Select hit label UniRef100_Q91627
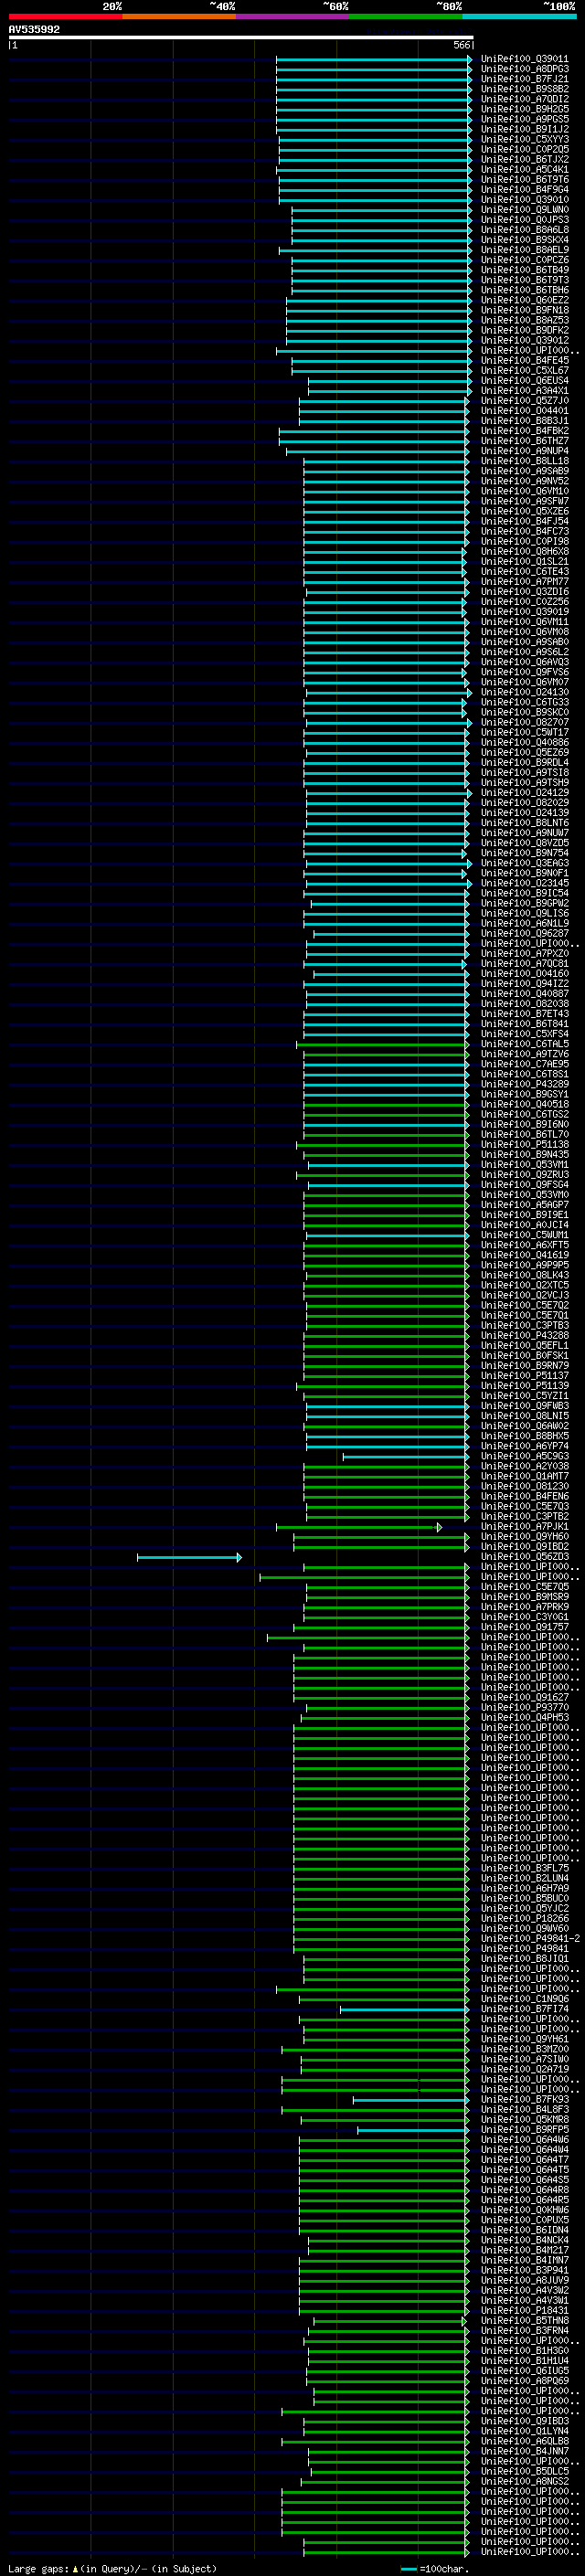The width and height of the screenshot is (585, 2576). 524,1697
